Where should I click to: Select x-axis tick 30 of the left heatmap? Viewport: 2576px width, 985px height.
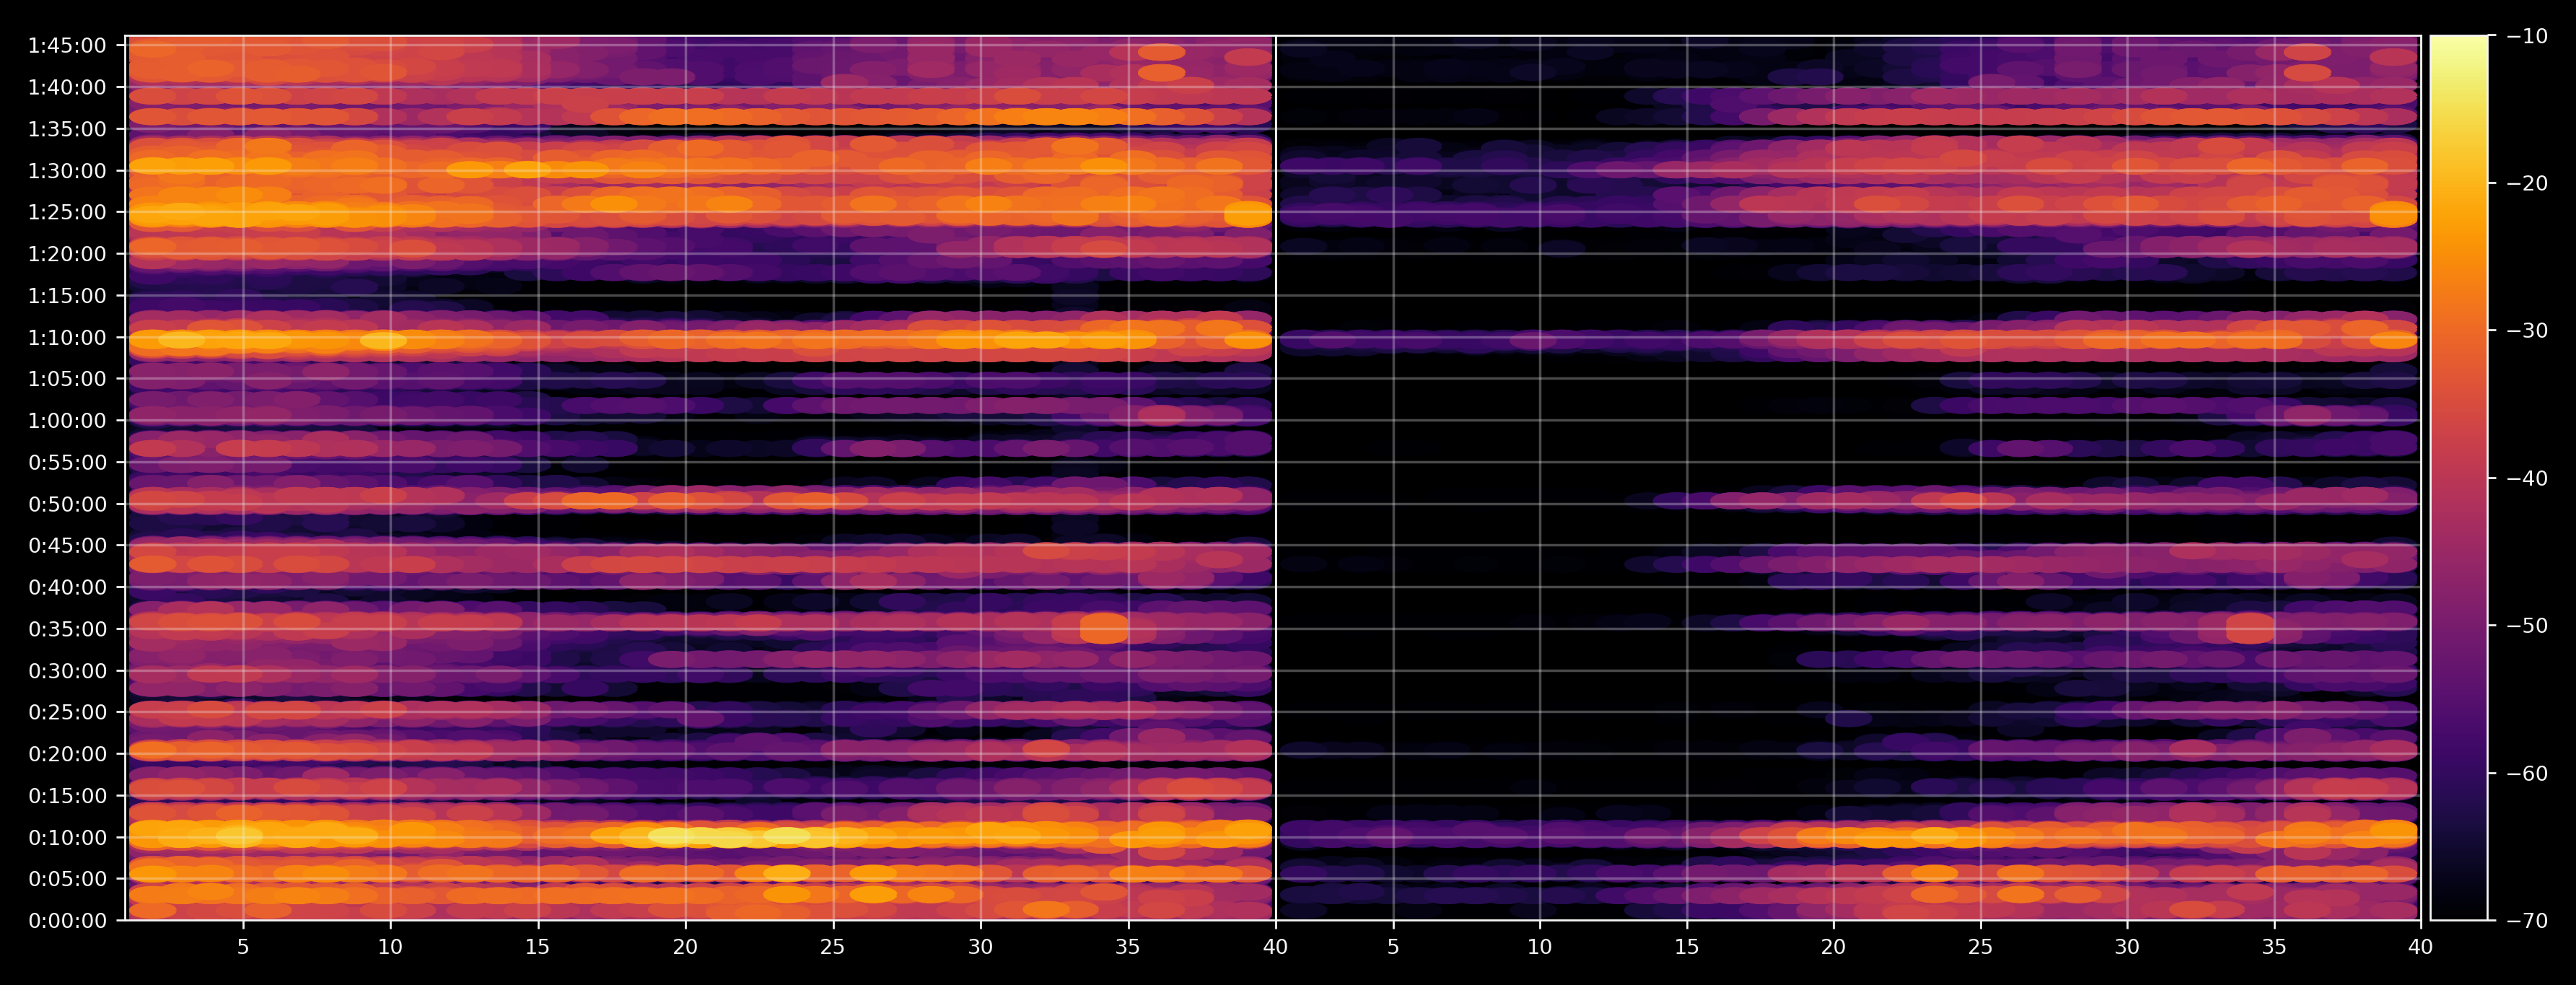click(981, 947)
